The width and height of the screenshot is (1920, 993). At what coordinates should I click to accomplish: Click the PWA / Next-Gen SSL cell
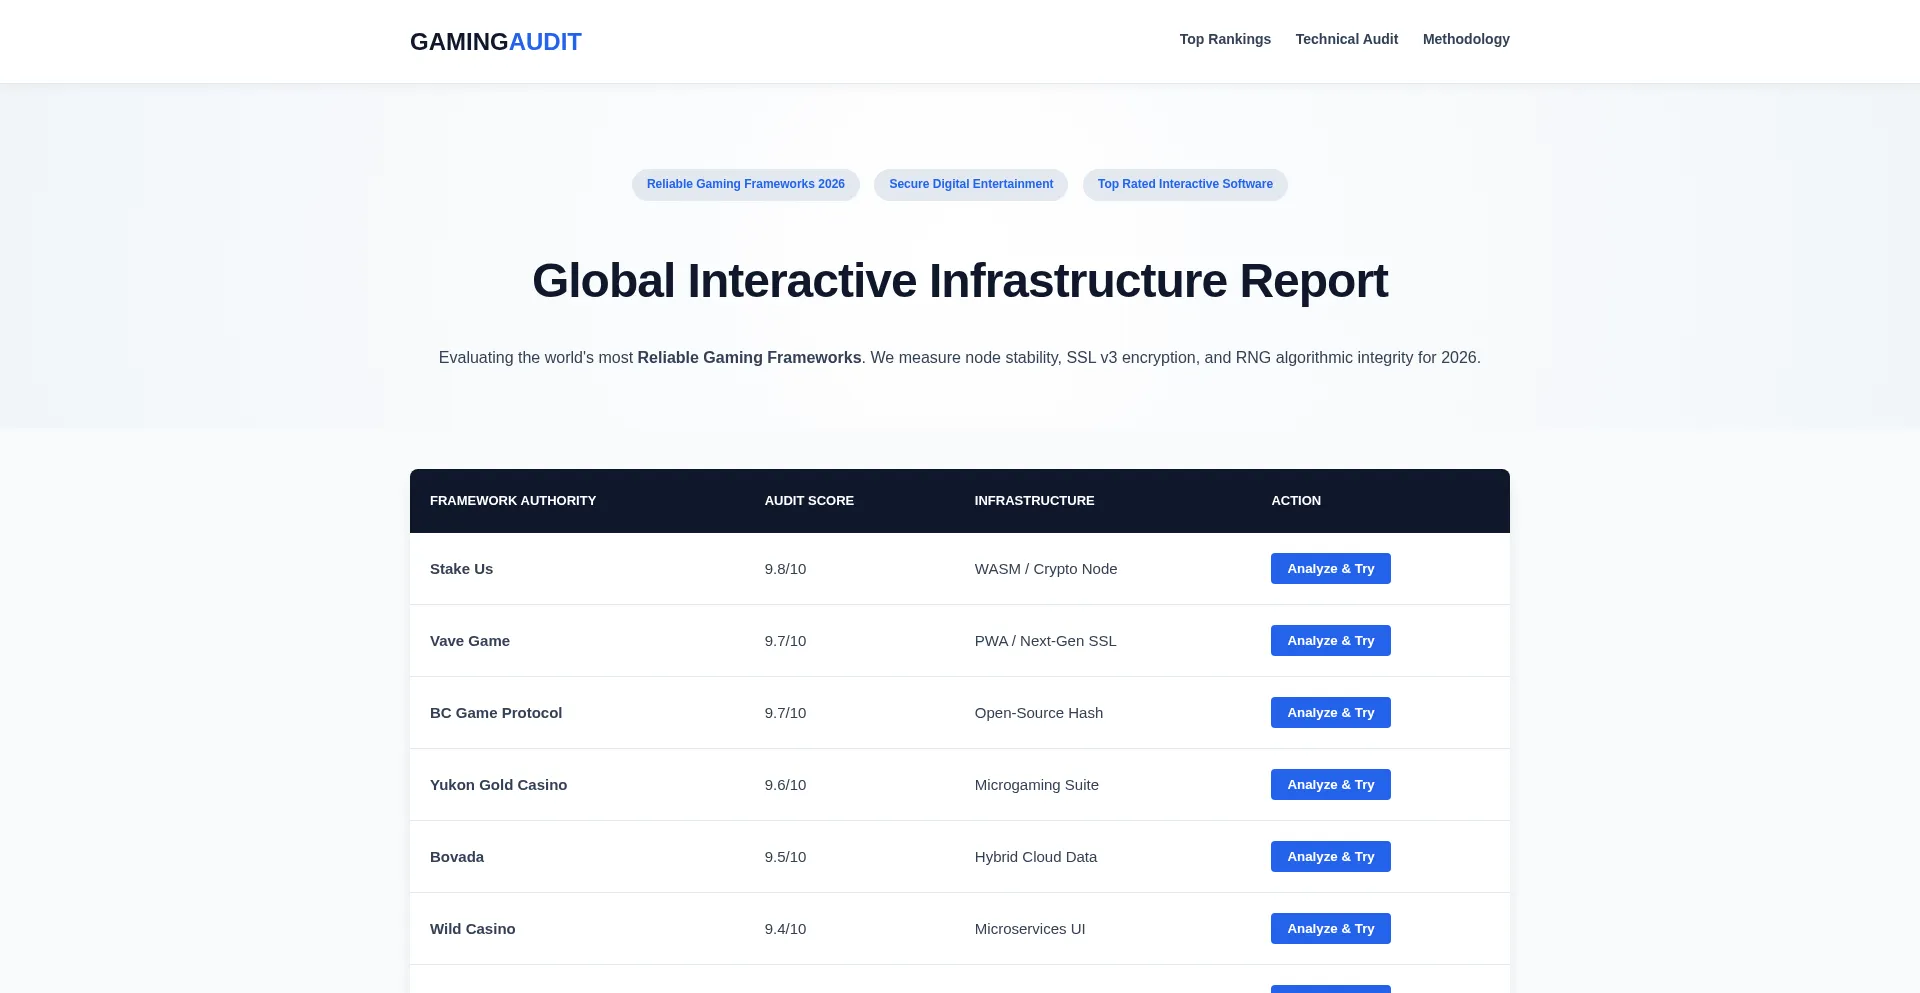pyautogui.click(x=1045, y=641)
